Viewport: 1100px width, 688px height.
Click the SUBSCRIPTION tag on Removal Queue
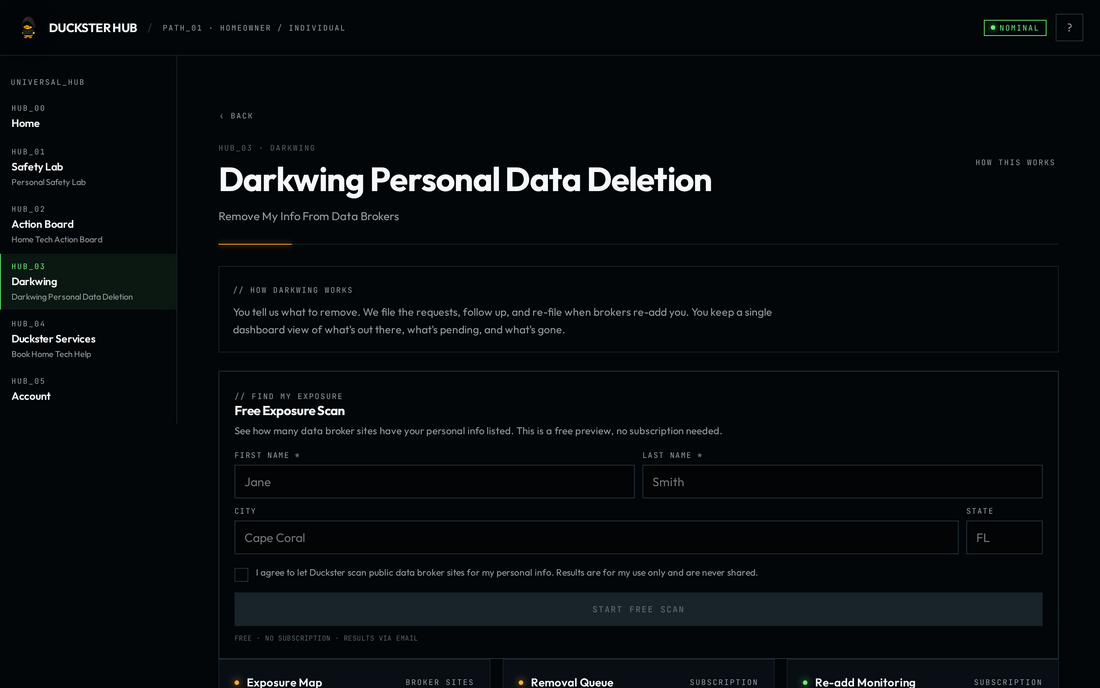(x=724, y=682)
